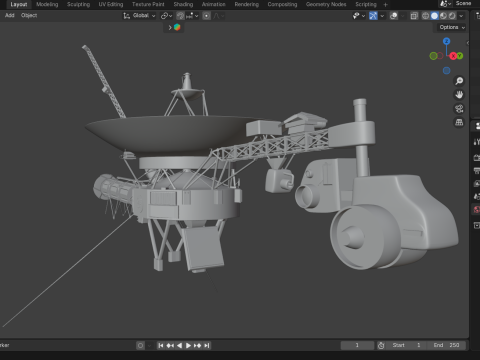Image resolution: width=480 pixels, height=360 pixels.
Task: Open the Options dropdown in viewport
Action: click(452, 27)
